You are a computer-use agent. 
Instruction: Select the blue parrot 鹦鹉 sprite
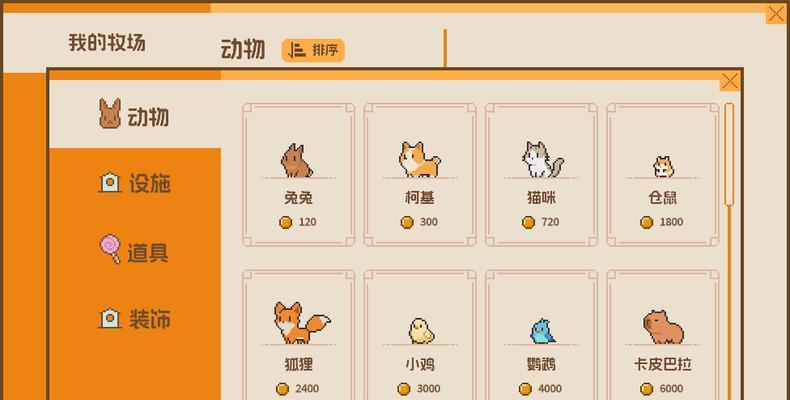click(x=542, y=331)
